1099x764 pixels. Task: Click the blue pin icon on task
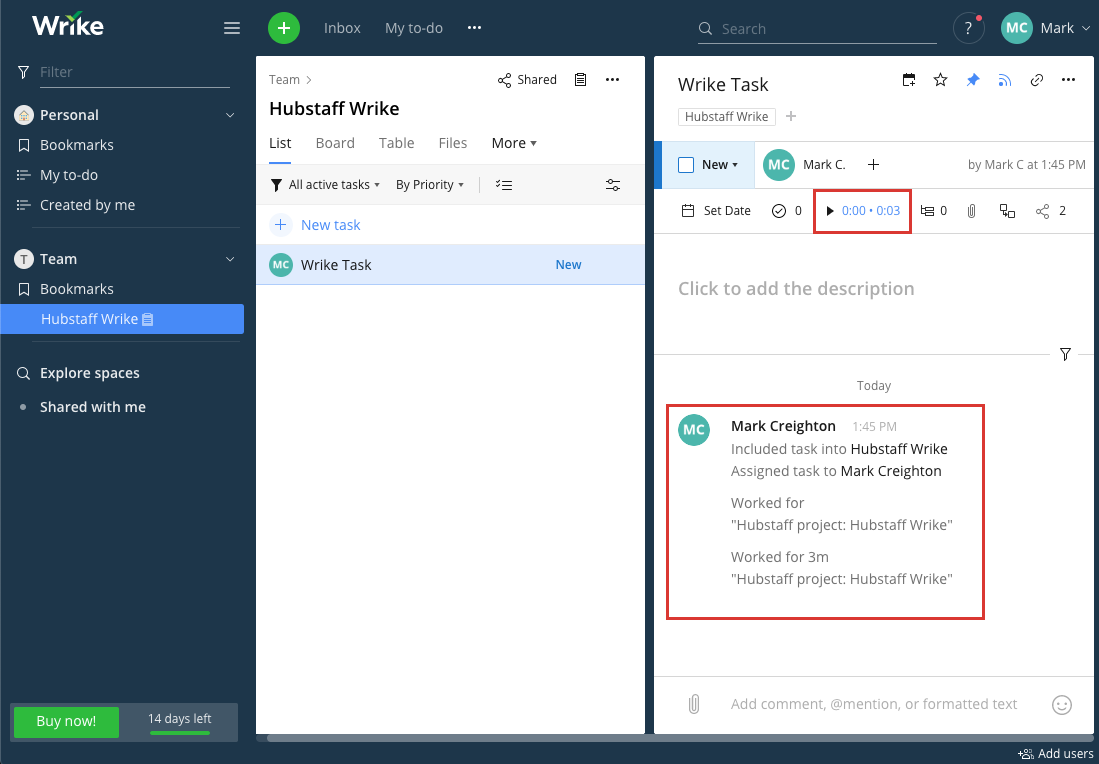973,80
